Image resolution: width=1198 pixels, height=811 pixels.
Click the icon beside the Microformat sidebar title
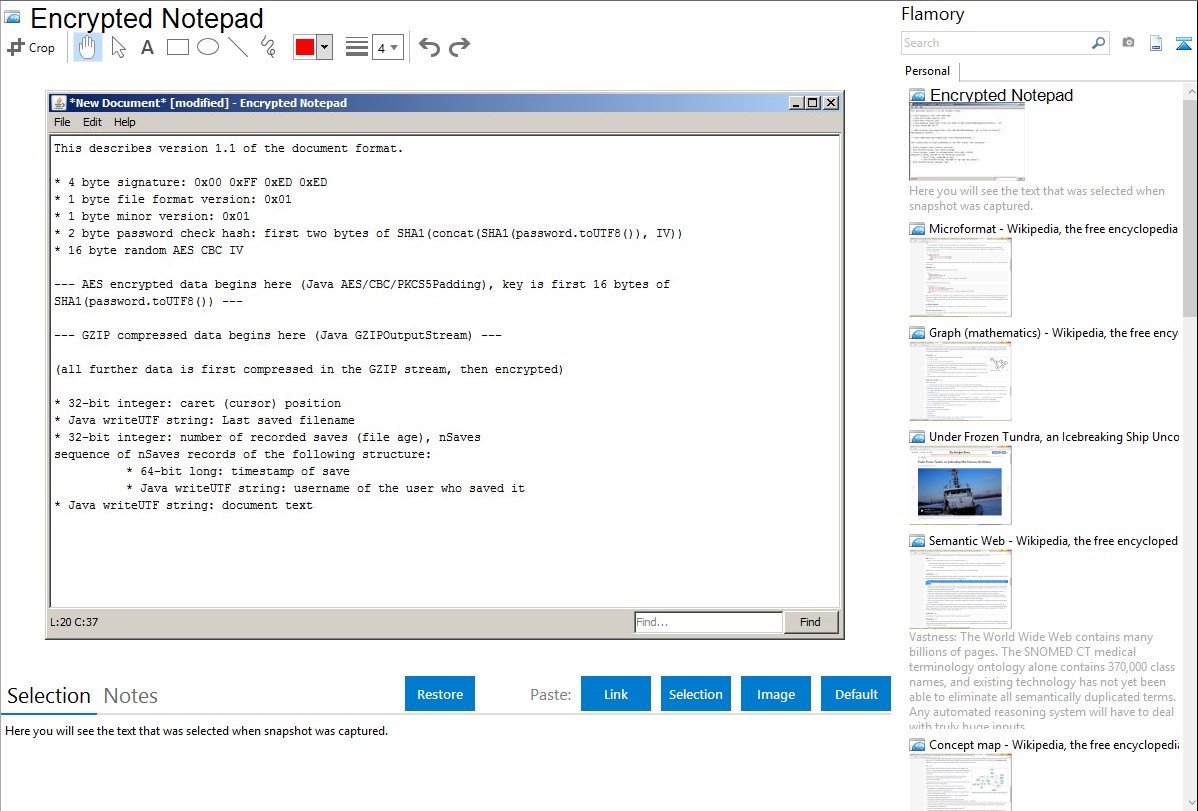coord(917,229)
